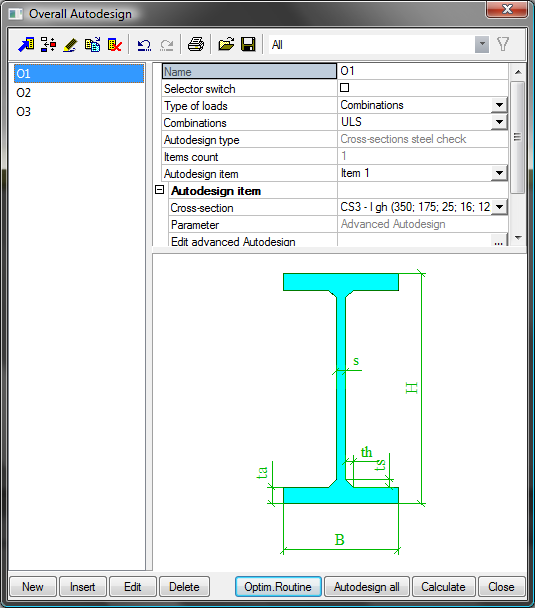
Task: Click property grid scrollbar up arrow
Action: click(x=518, y=72)
